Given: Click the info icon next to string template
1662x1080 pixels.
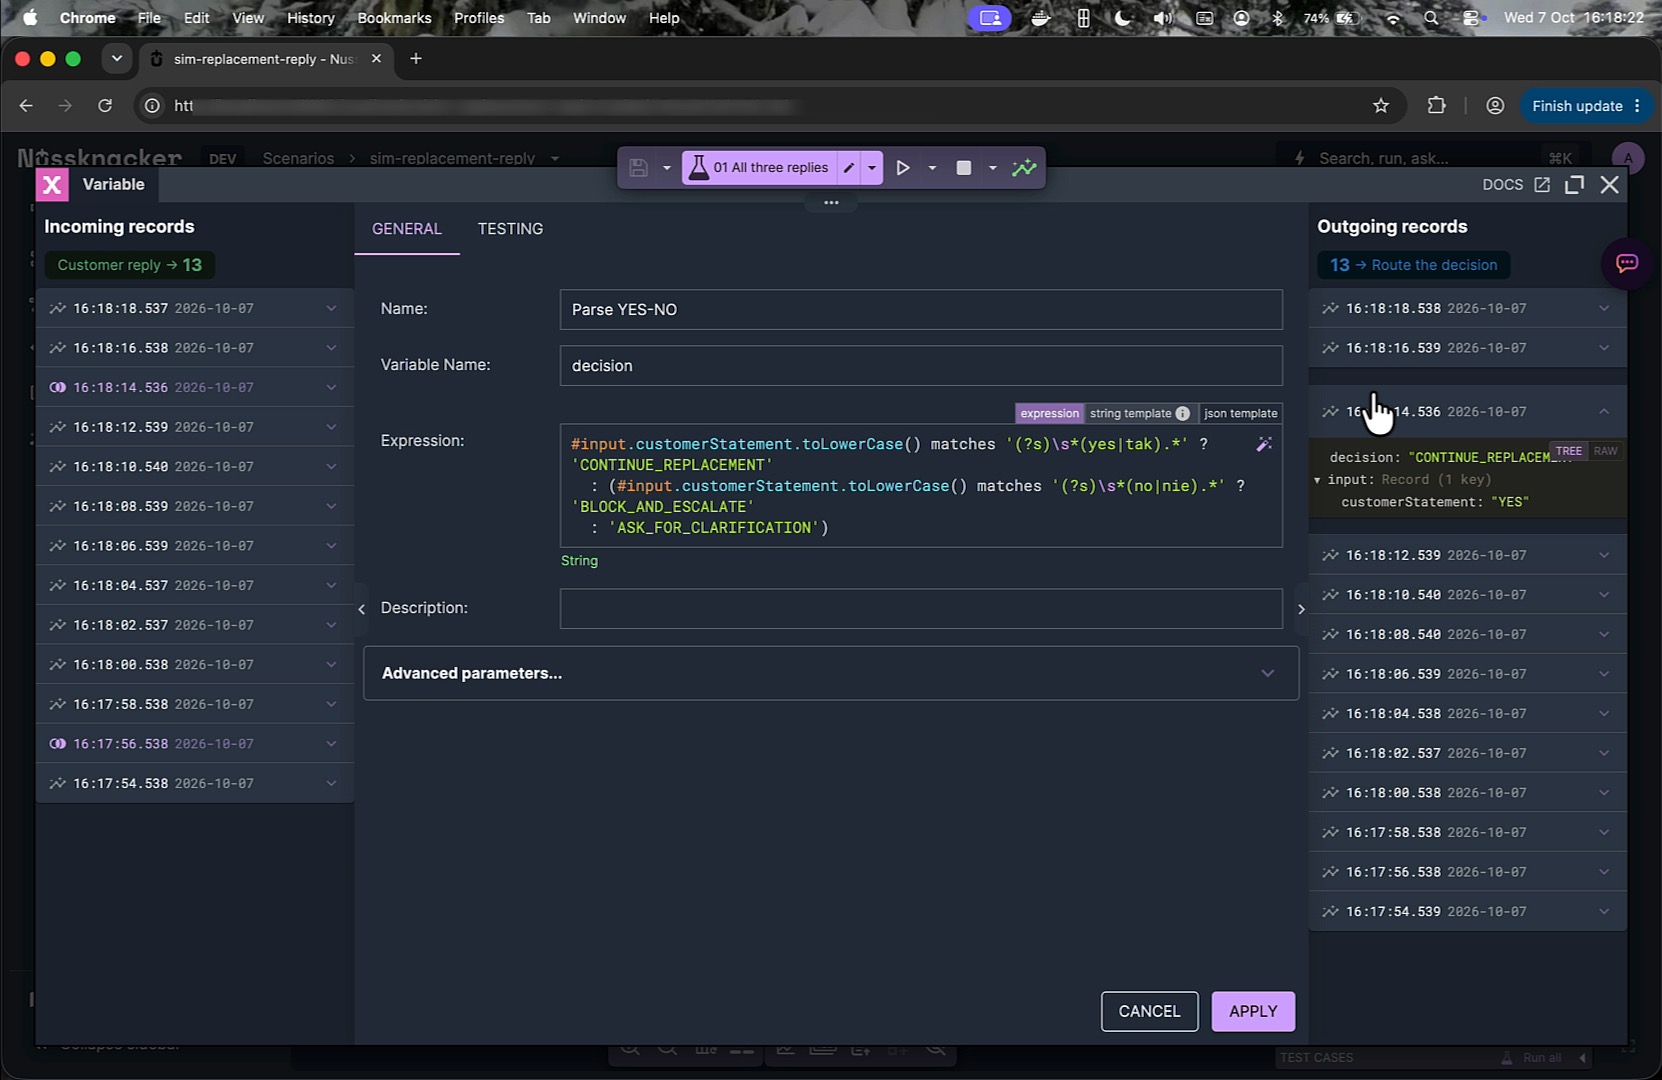Looking at the screenshot, I should (x=1183, y=413).
